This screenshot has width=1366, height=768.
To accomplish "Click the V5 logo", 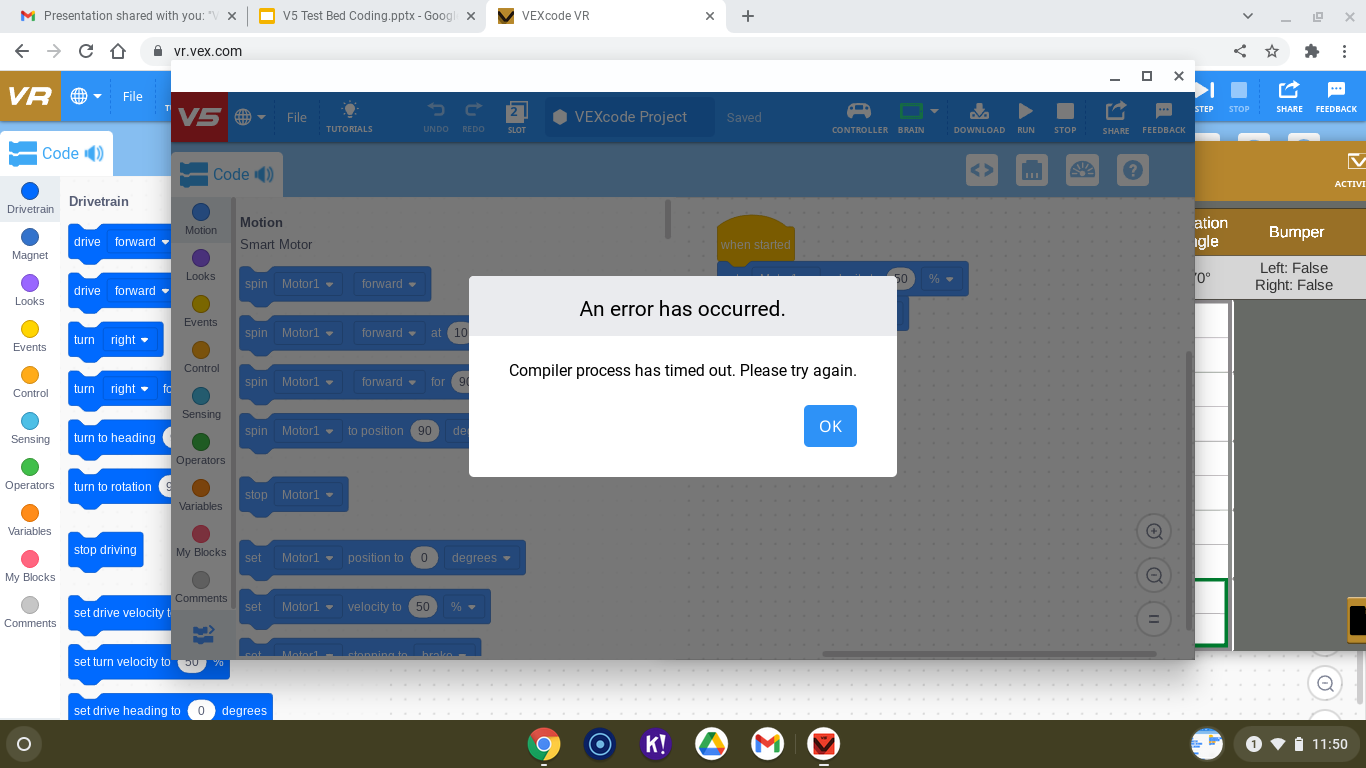I will tap(200, 117).
